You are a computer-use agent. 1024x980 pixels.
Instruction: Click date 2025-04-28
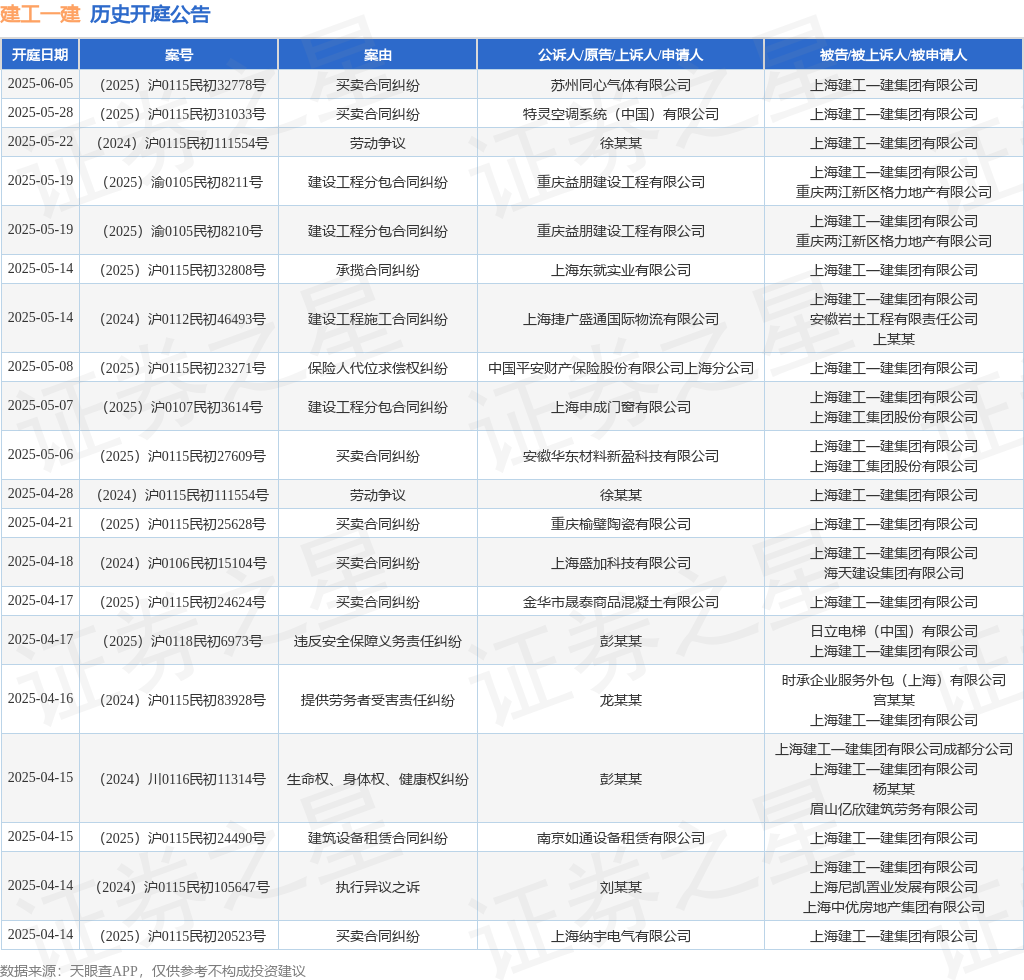(40, 494)
